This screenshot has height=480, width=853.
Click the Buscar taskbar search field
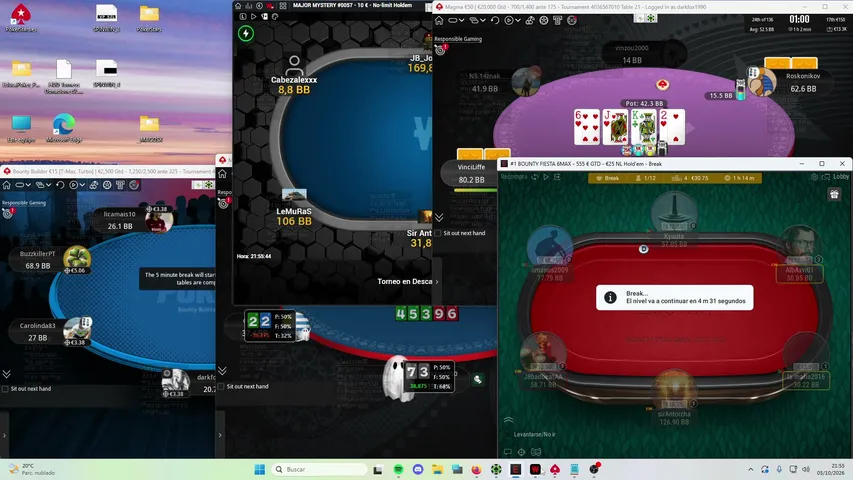coord(319,469)
